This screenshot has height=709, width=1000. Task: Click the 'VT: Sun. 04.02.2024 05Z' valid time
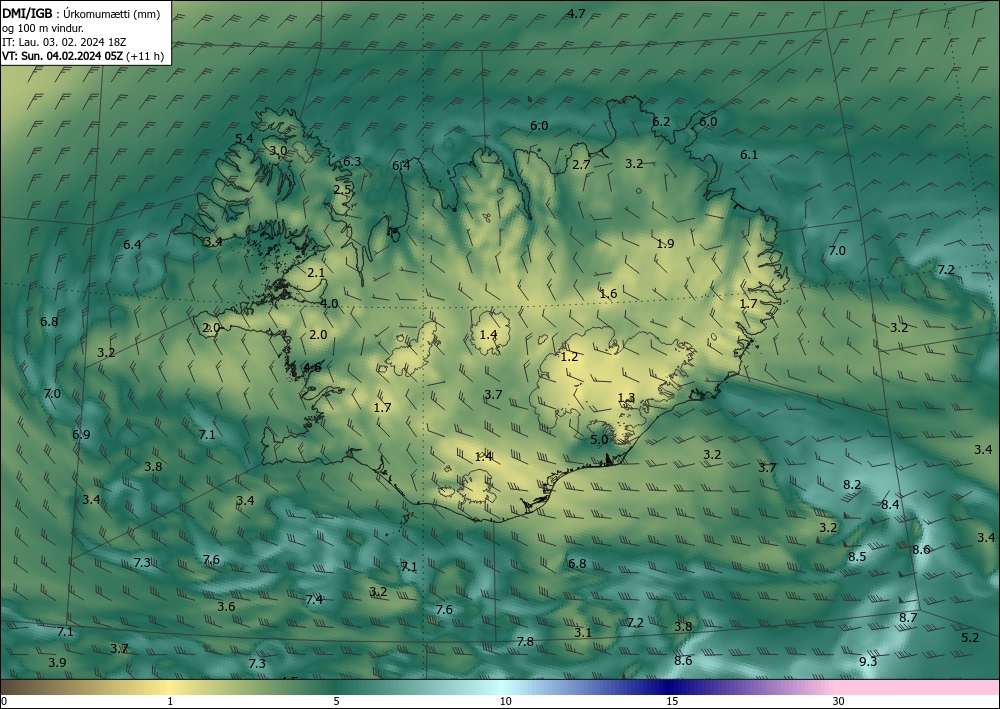coord(63,56)
